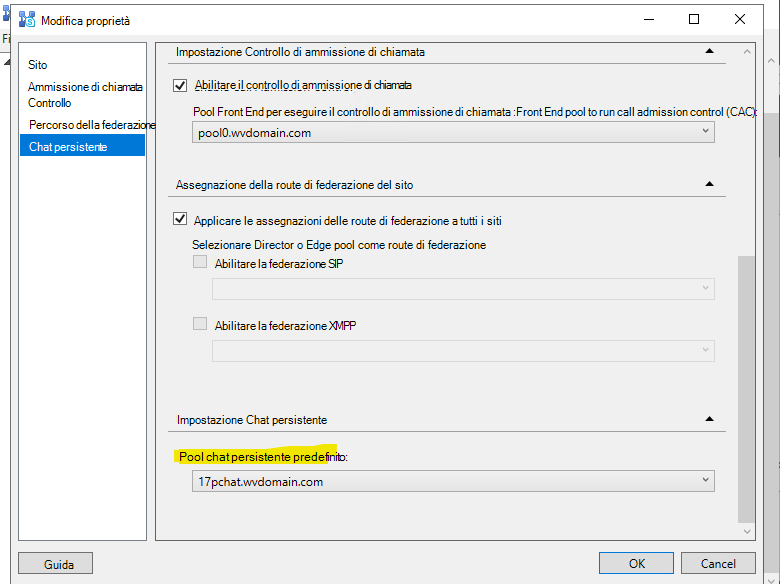Open the SIP federation route dropdown
Screen dimensions: 780x584
coord(463,289)
